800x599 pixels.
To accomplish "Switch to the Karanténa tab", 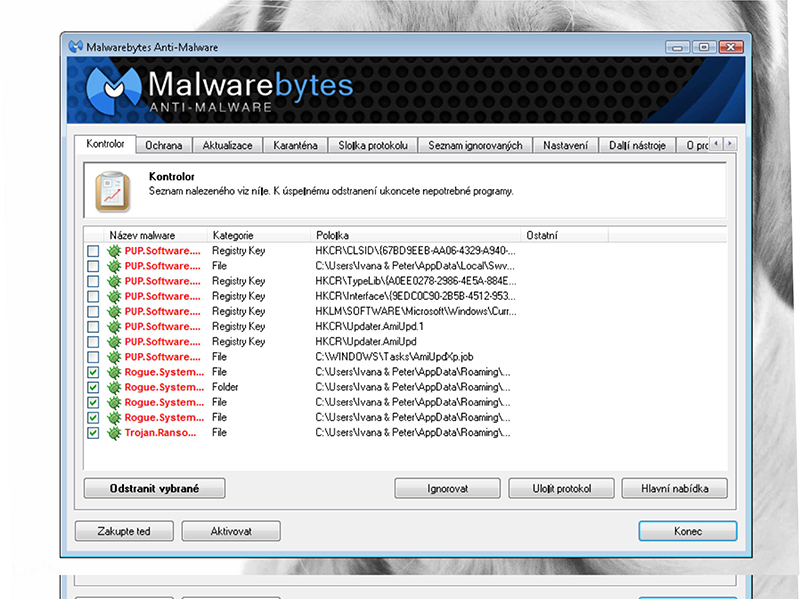I will click(x=295, y=146).
